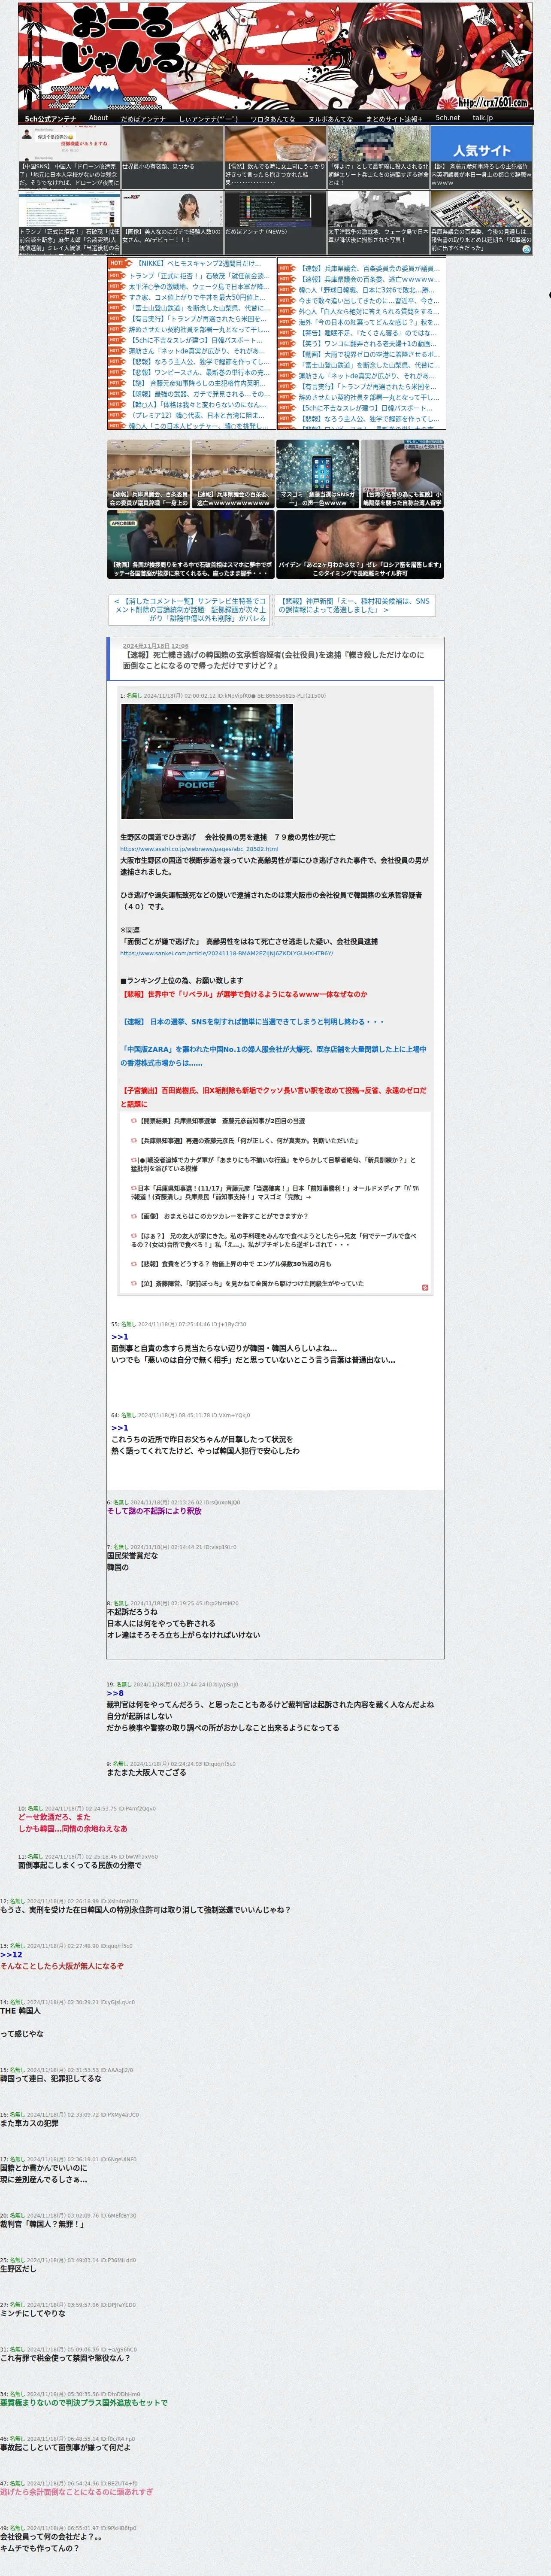
Task: Open the ヌルポあんてな menu item
Action: [330, 118]
